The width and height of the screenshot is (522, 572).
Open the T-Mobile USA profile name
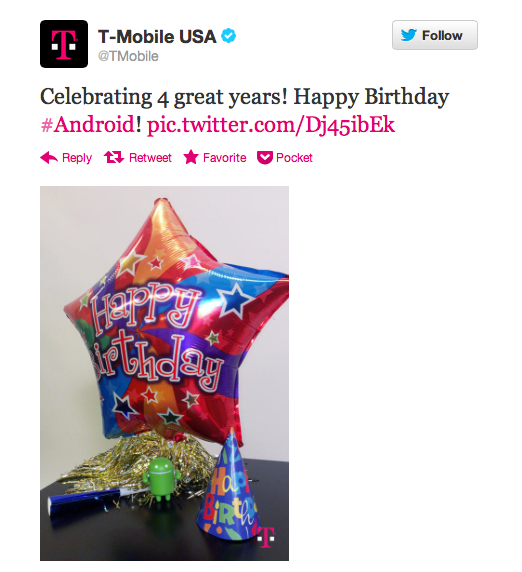pos(157,36)
